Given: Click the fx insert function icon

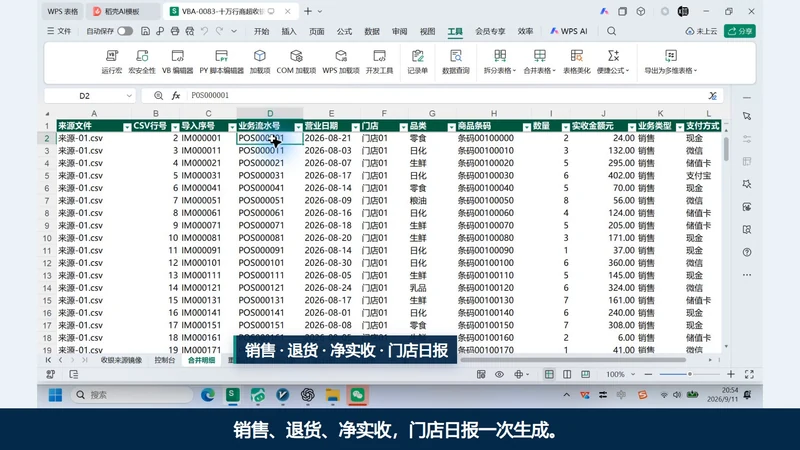Looking at the screenshot, I should tap(176, 95).
